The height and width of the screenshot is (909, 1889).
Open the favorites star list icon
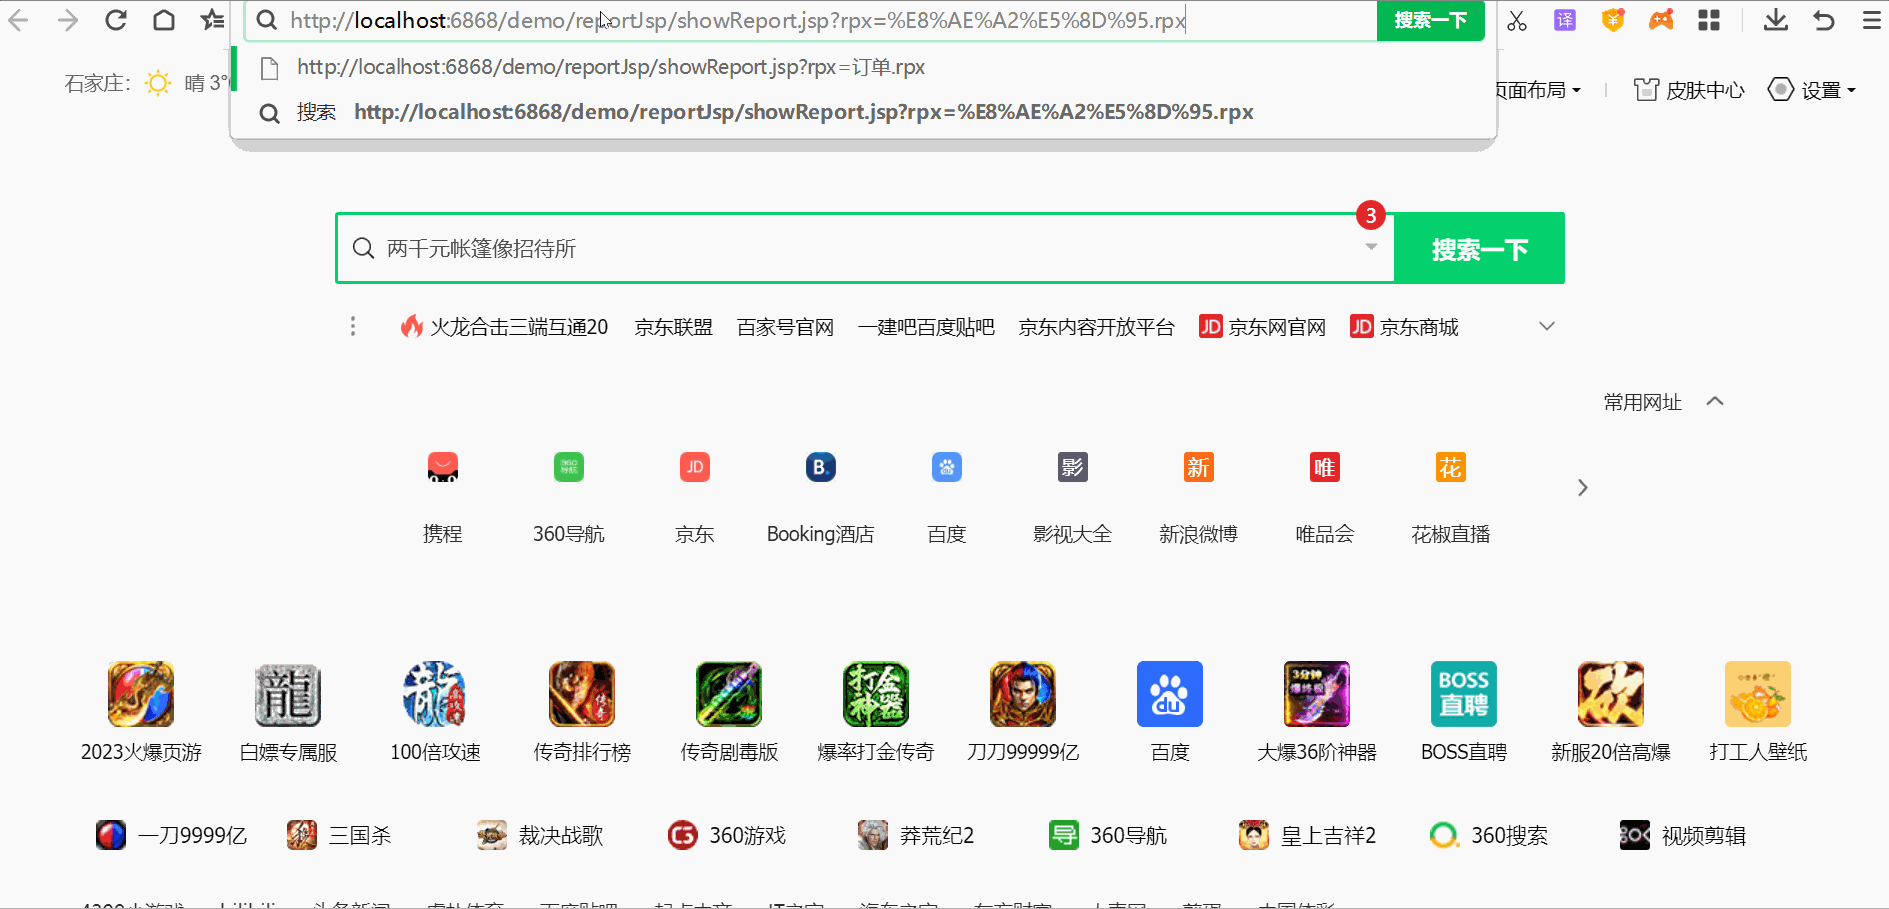pos(212,20)
